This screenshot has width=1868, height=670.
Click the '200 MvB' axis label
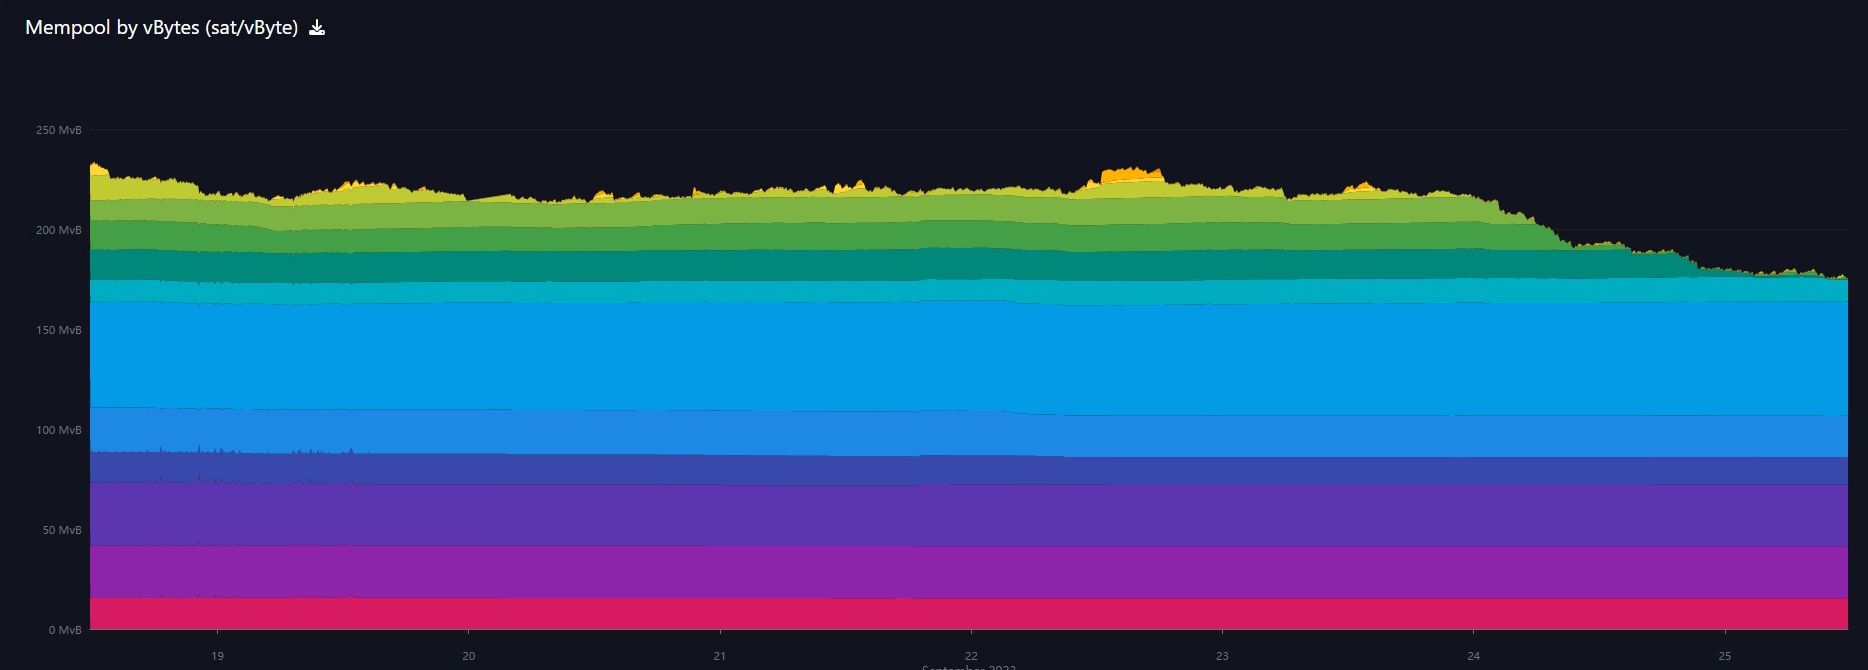click(x=59, y=230)
